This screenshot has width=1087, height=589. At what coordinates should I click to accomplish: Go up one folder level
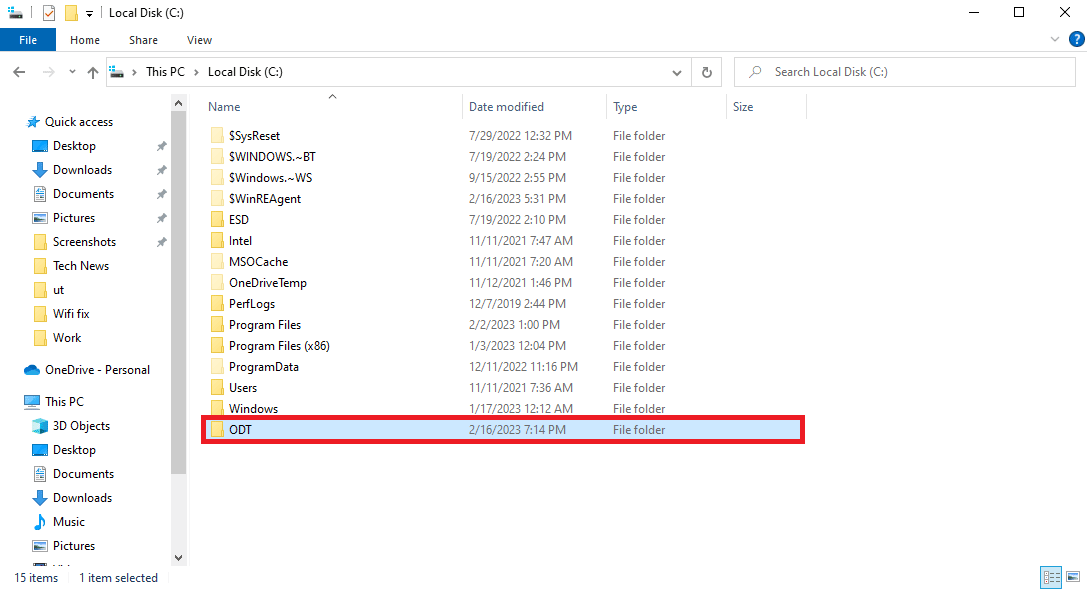[x=93, y=72]
